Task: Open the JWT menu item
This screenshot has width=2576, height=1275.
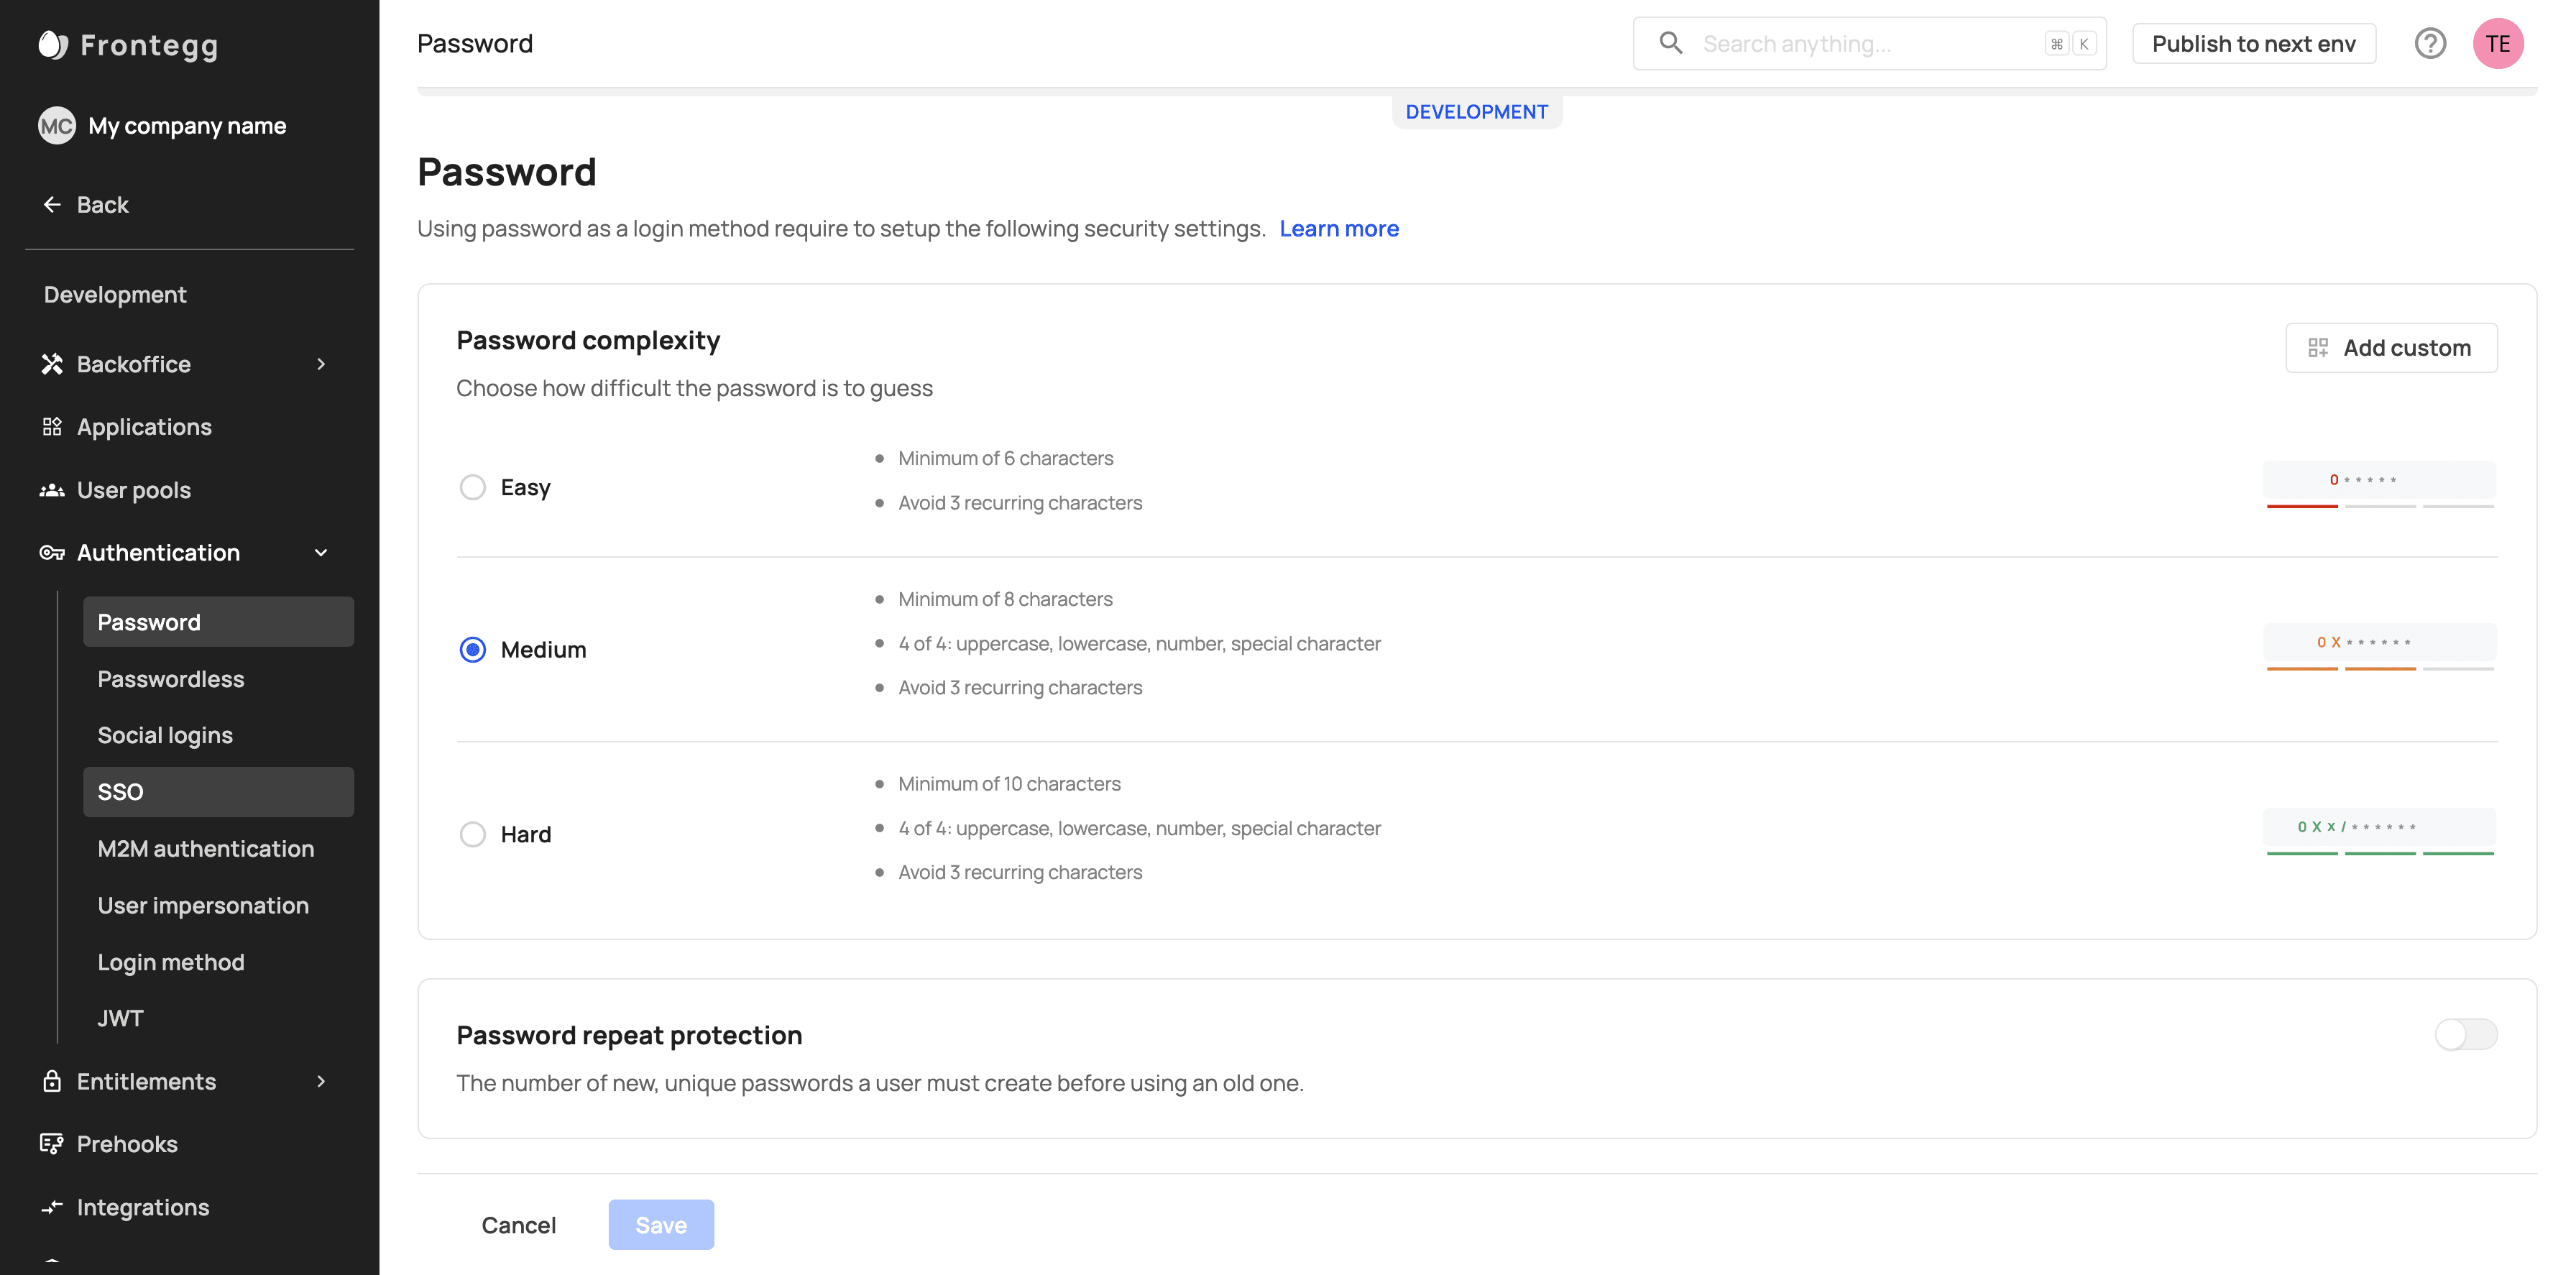Action: (218, 1018)
